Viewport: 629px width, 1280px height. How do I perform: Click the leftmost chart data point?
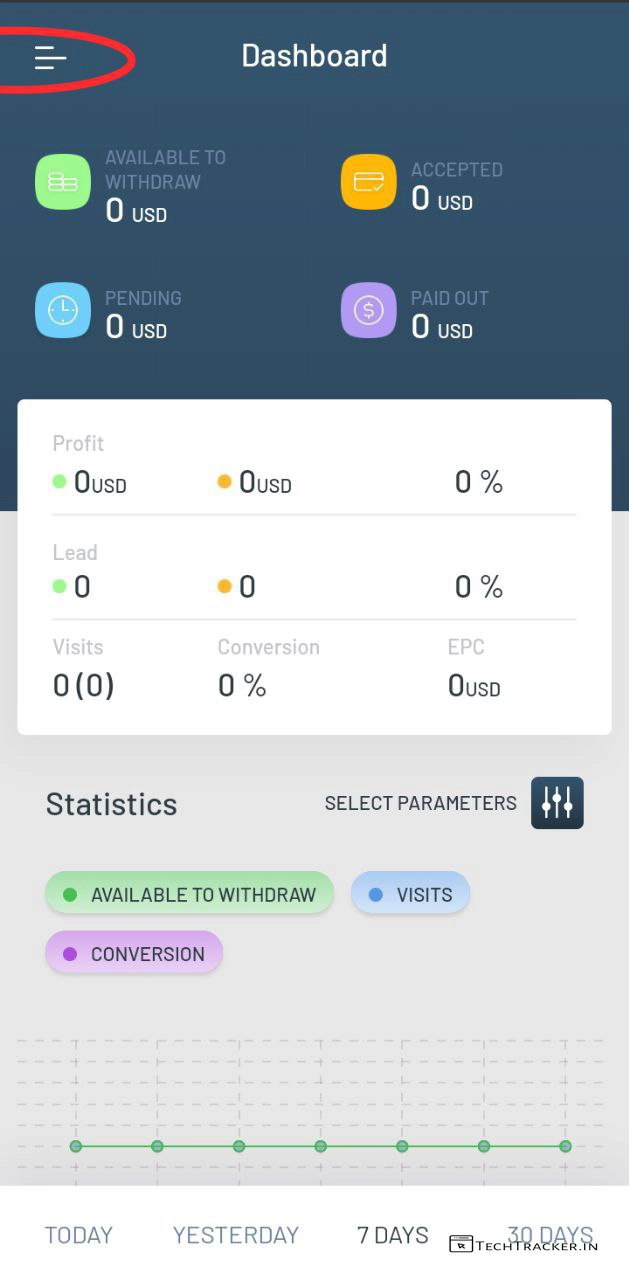[75, 1146]
